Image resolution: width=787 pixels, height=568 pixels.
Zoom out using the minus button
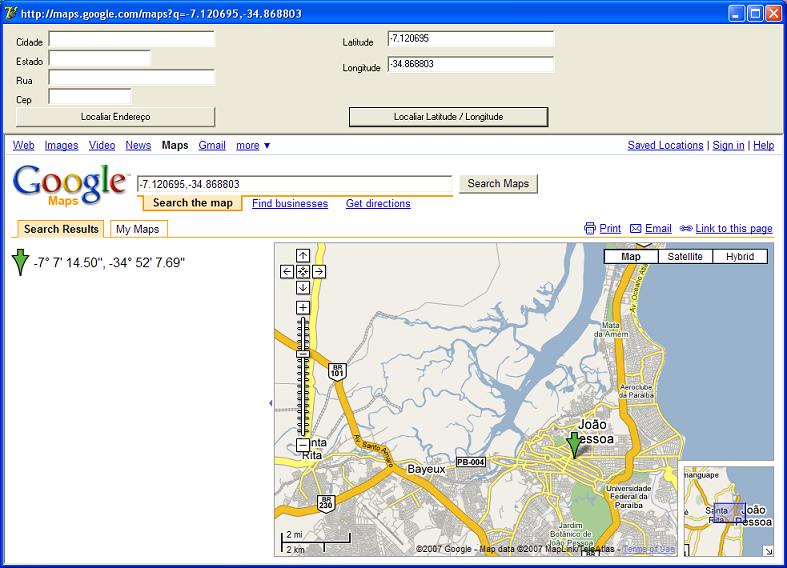pyautogui.click(x=303, y=444)
